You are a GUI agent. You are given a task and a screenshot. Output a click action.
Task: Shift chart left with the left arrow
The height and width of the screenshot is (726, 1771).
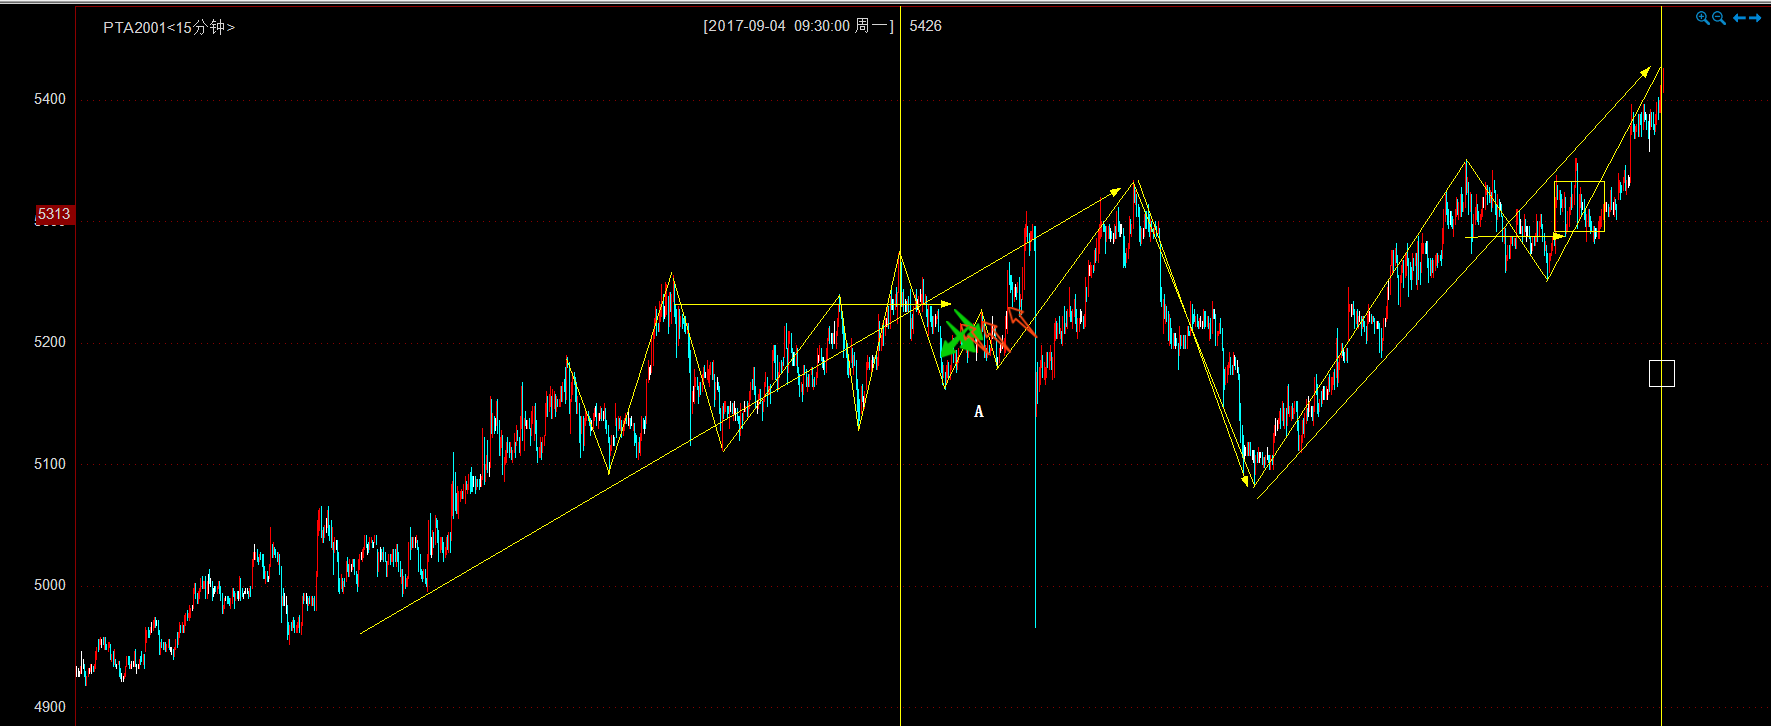point(1739,18)
